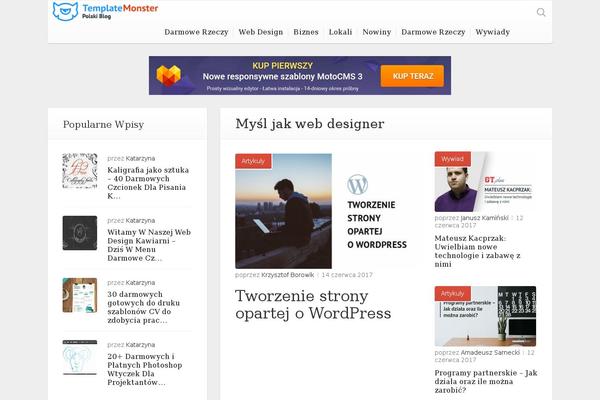This screenshot has height=400, width=600.
Task: Click the Wywiad tag on interview card
Action: 452,159
